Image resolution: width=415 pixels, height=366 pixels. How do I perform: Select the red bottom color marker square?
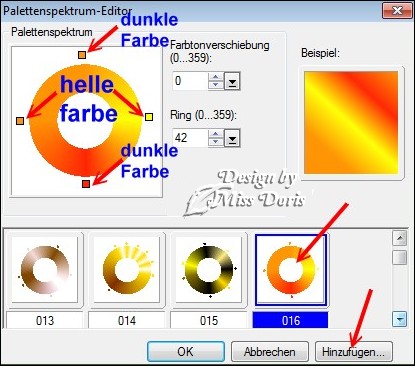point(86,184)
